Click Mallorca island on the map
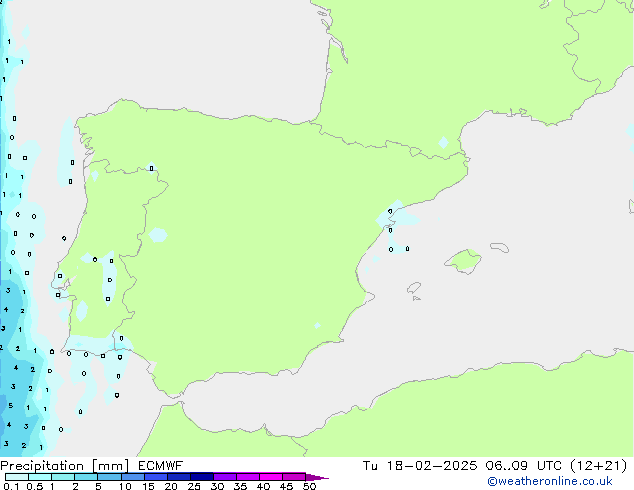Viewport: 634px width, 490px height. [462, 262]
